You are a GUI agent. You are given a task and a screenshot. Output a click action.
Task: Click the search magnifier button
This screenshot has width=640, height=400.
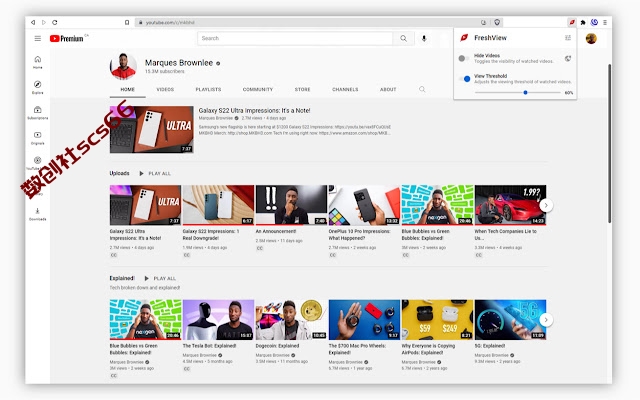coord(403,38)
